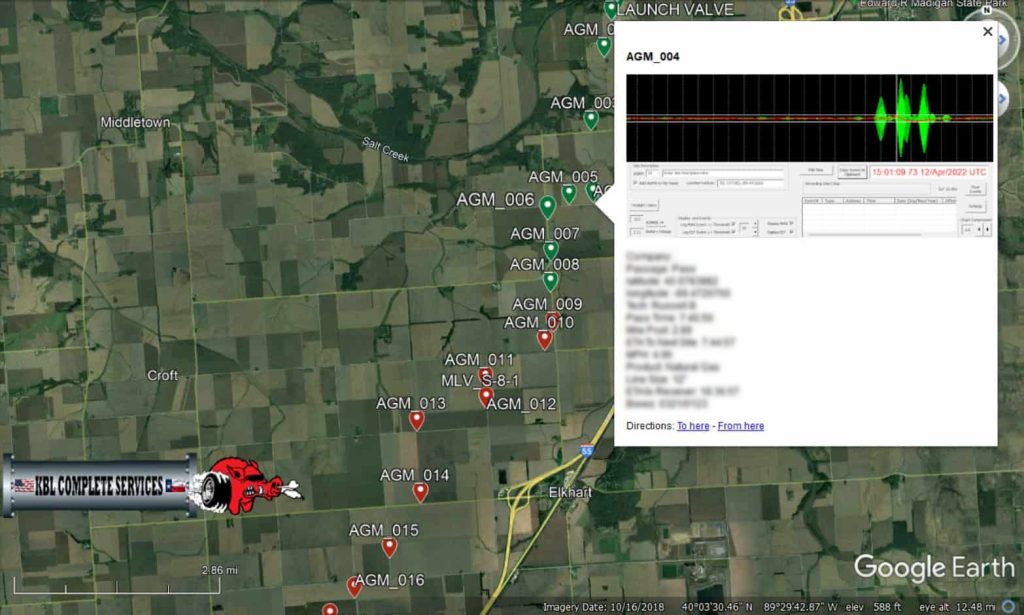Click the AGM_007 placemark label
Image resolution: width=1024 pixels, height=615 pixels.
pyautogui.click(x=545, y=233)
